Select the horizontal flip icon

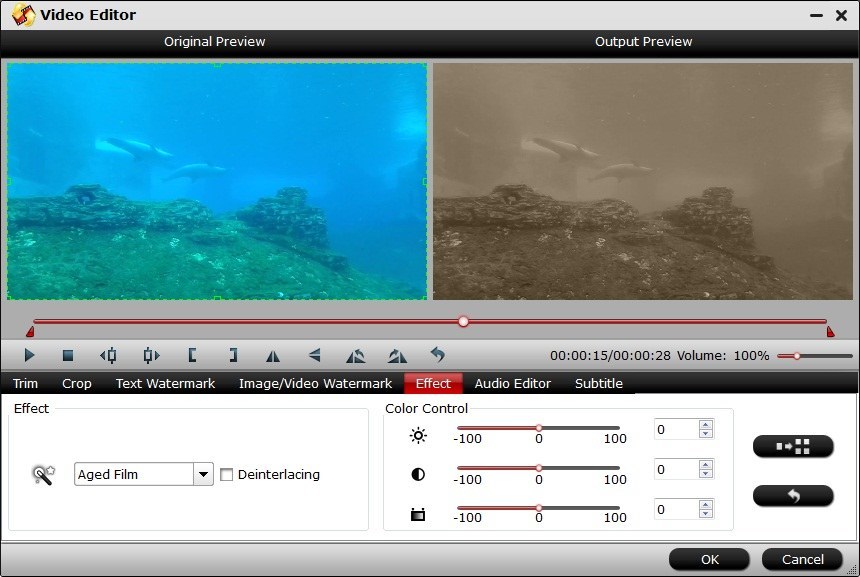pos(273,355)
